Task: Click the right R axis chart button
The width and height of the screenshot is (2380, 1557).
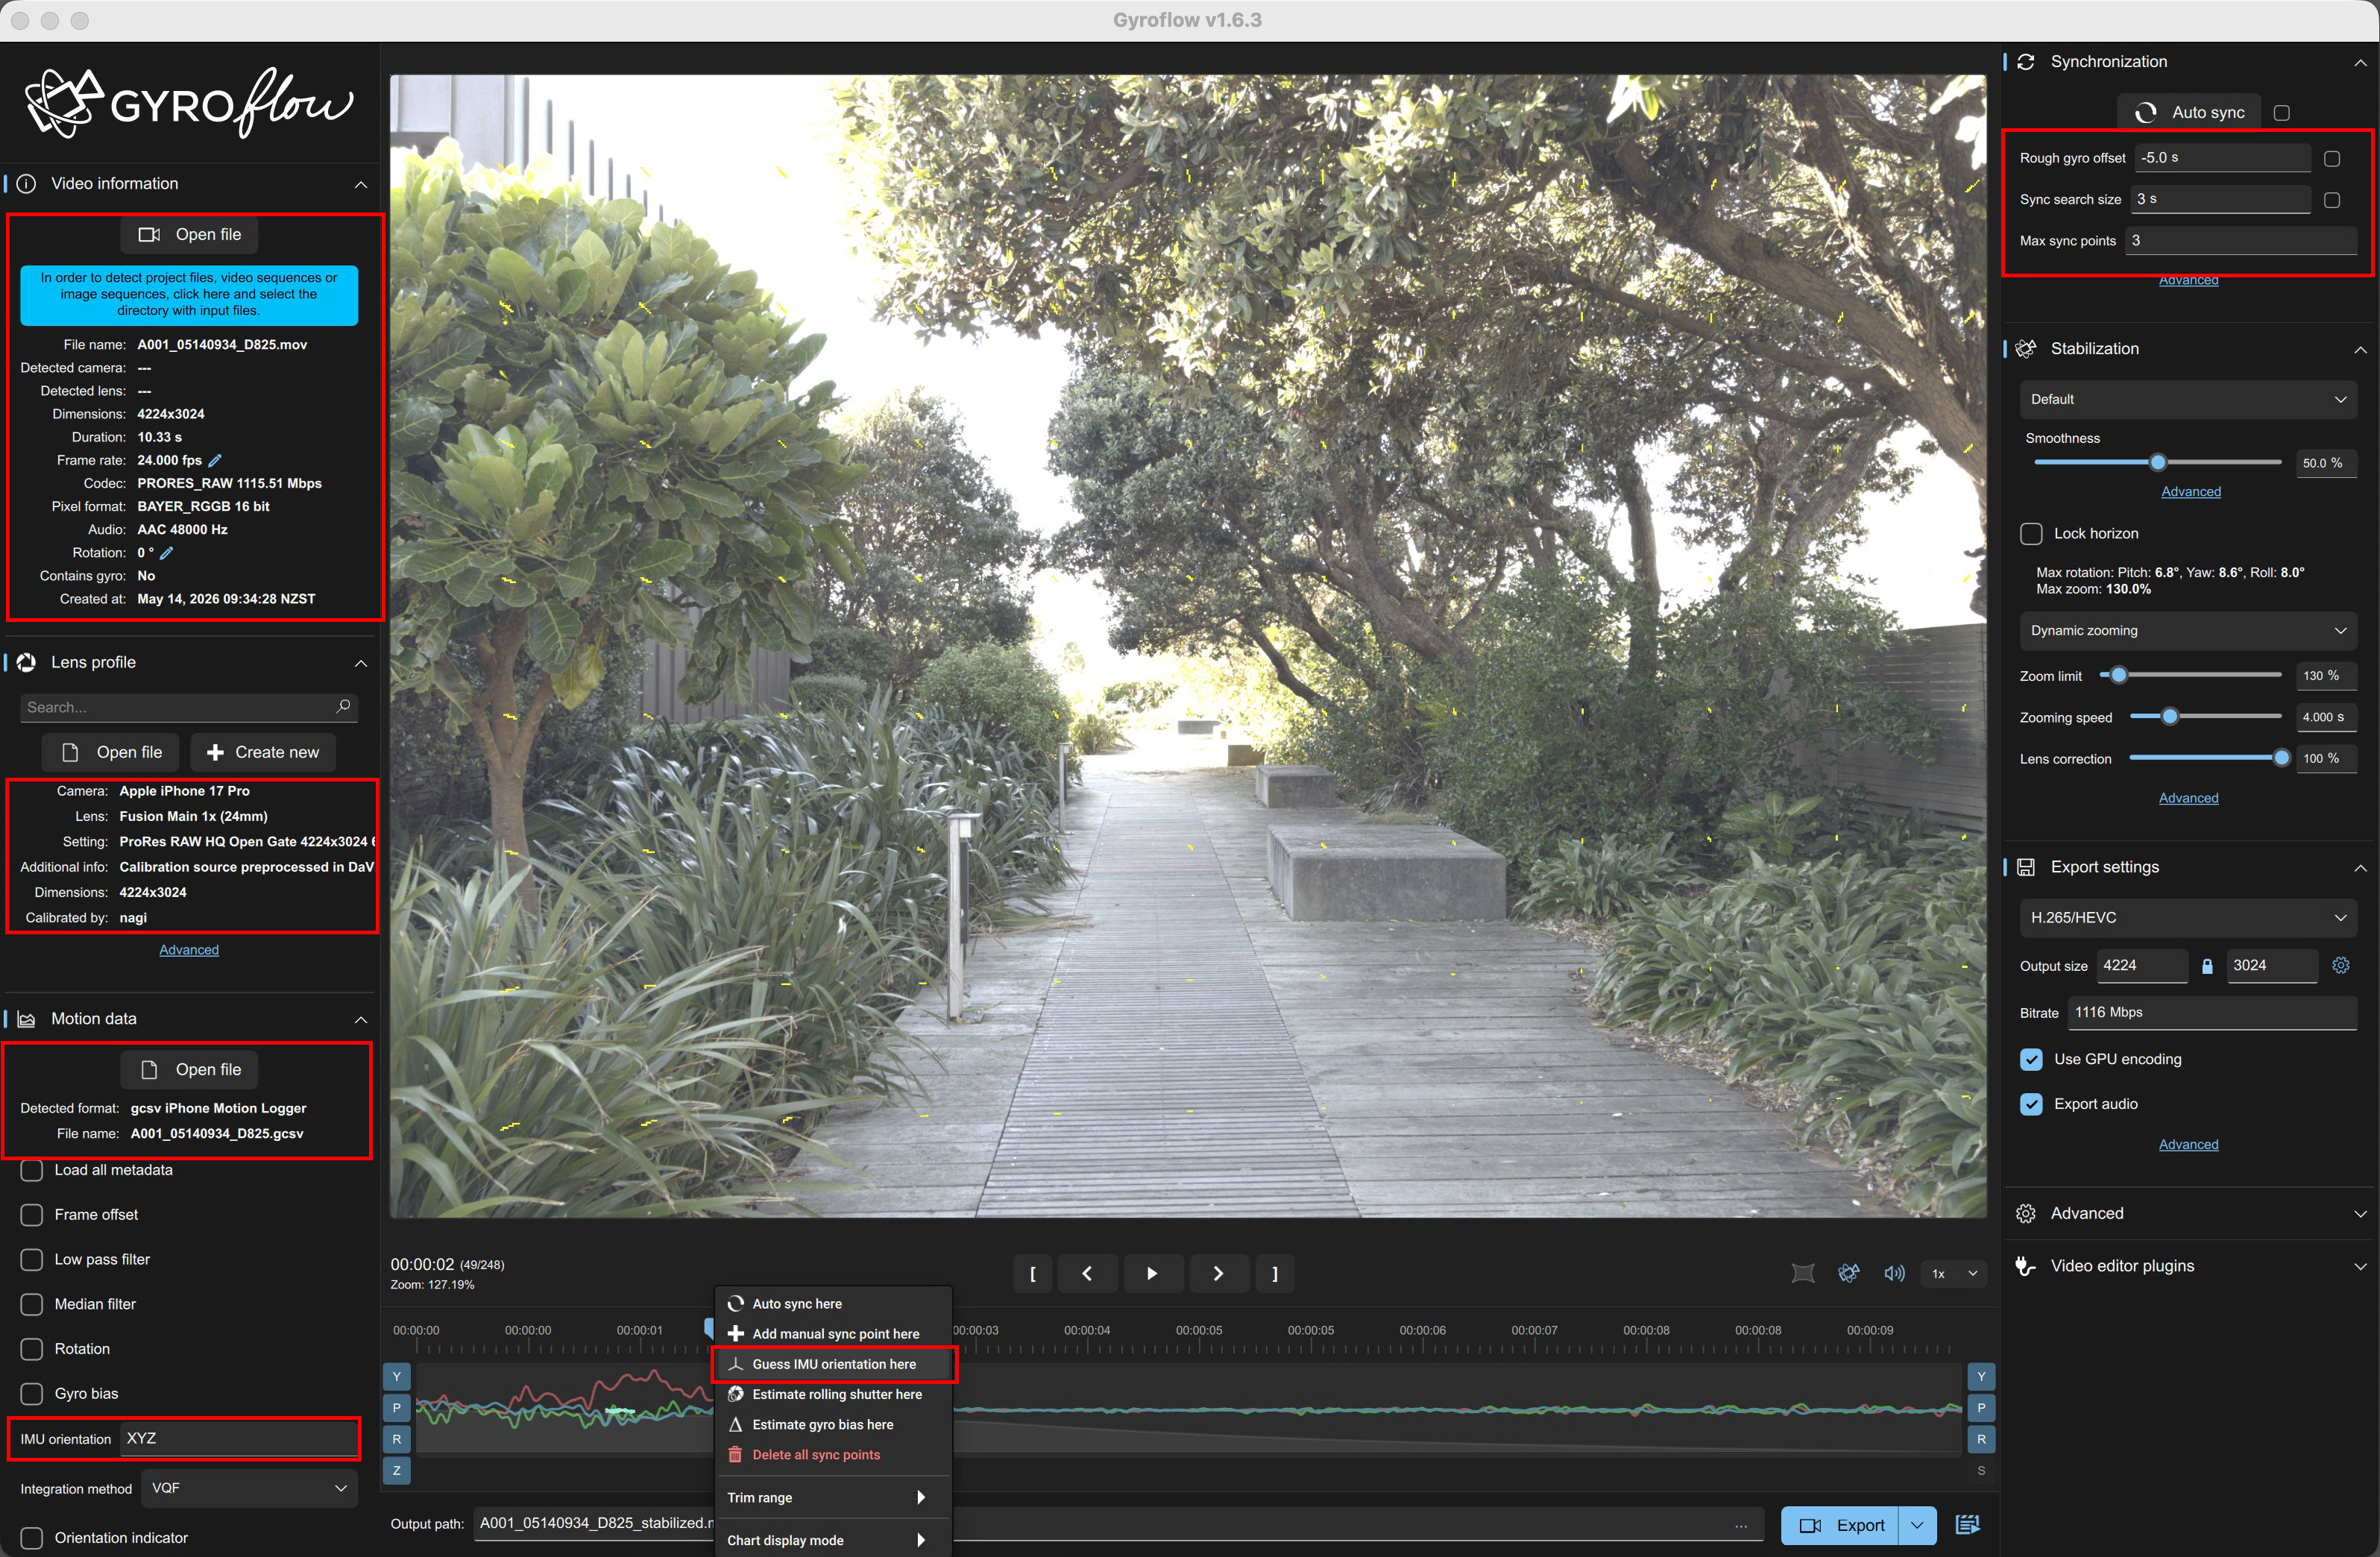Action: click(1981, 1439)
